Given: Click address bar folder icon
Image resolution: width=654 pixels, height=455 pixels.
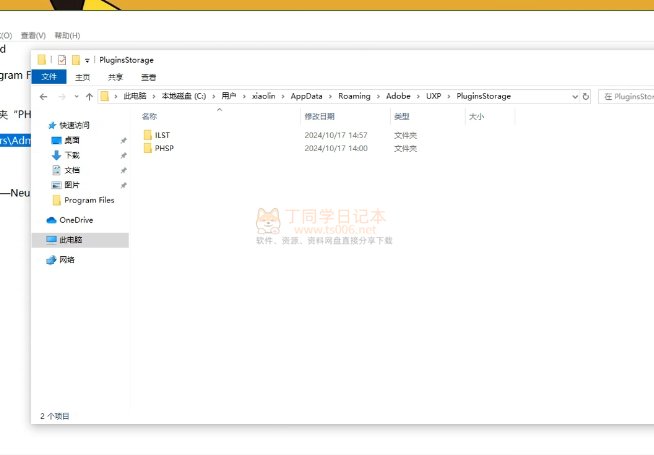Looking at the screenshot, I should (x=105, y=96).
